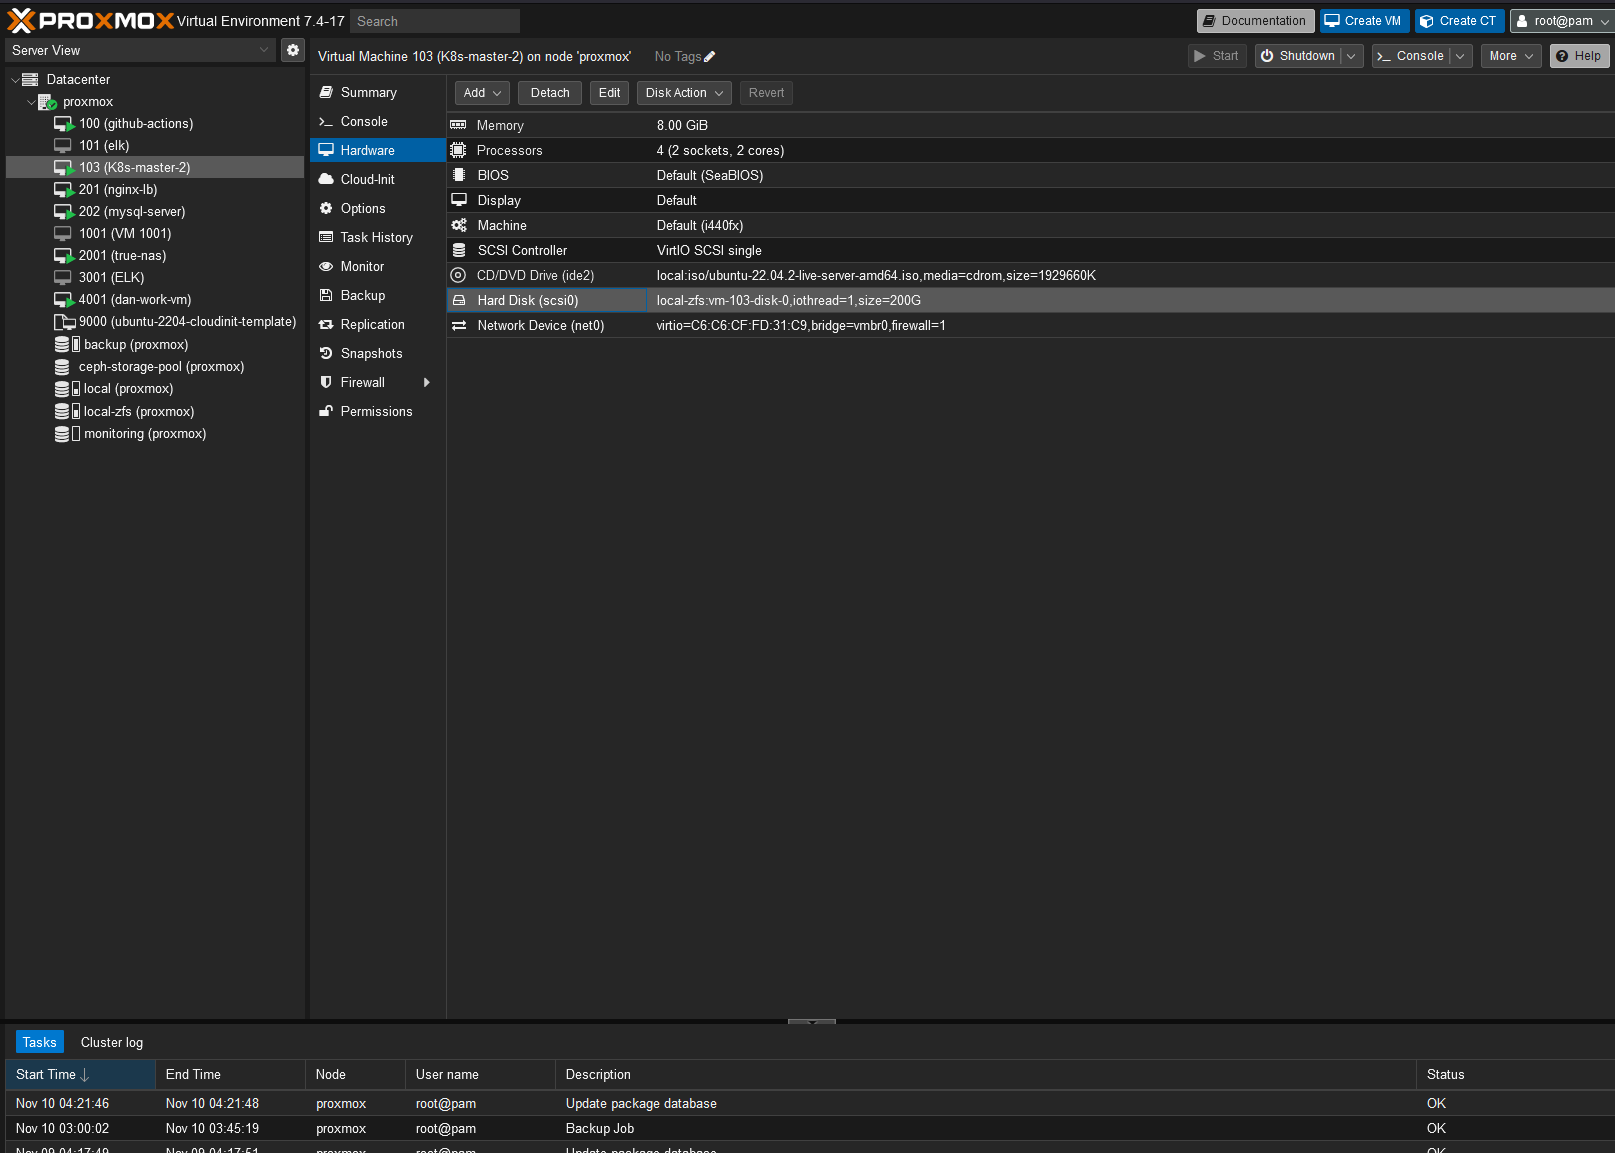The image size is (1615, 1153).
Task: Collapse the proxmox node in tree
Action: (x=31, y=102)
